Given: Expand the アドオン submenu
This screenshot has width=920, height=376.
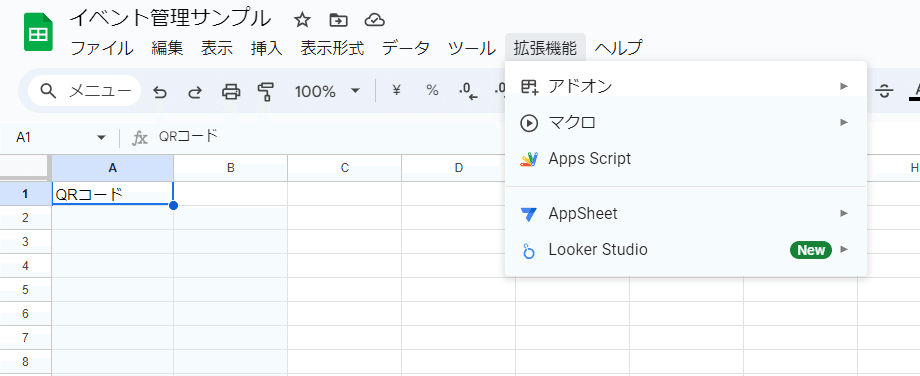Looking at the screenshot, I should pos(685,87).
